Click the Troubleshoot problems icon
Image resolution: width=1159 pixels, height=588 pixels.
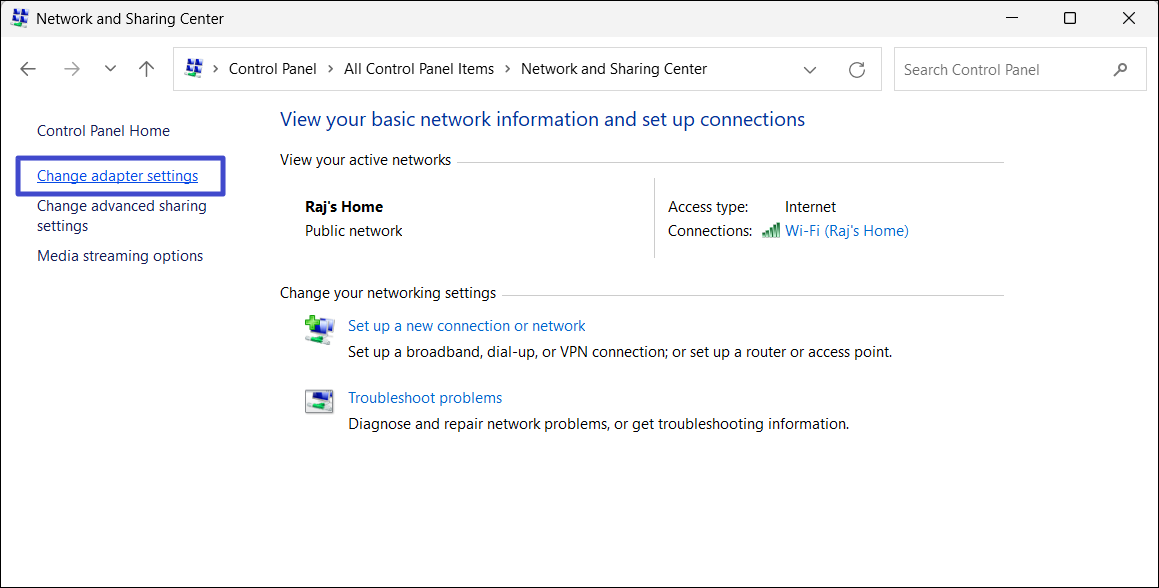pos(319,402)
